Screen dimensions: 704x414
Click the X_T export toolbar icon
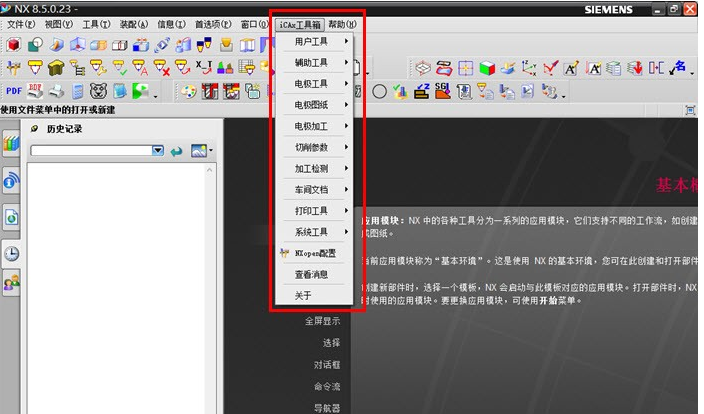tap(203, 68)
